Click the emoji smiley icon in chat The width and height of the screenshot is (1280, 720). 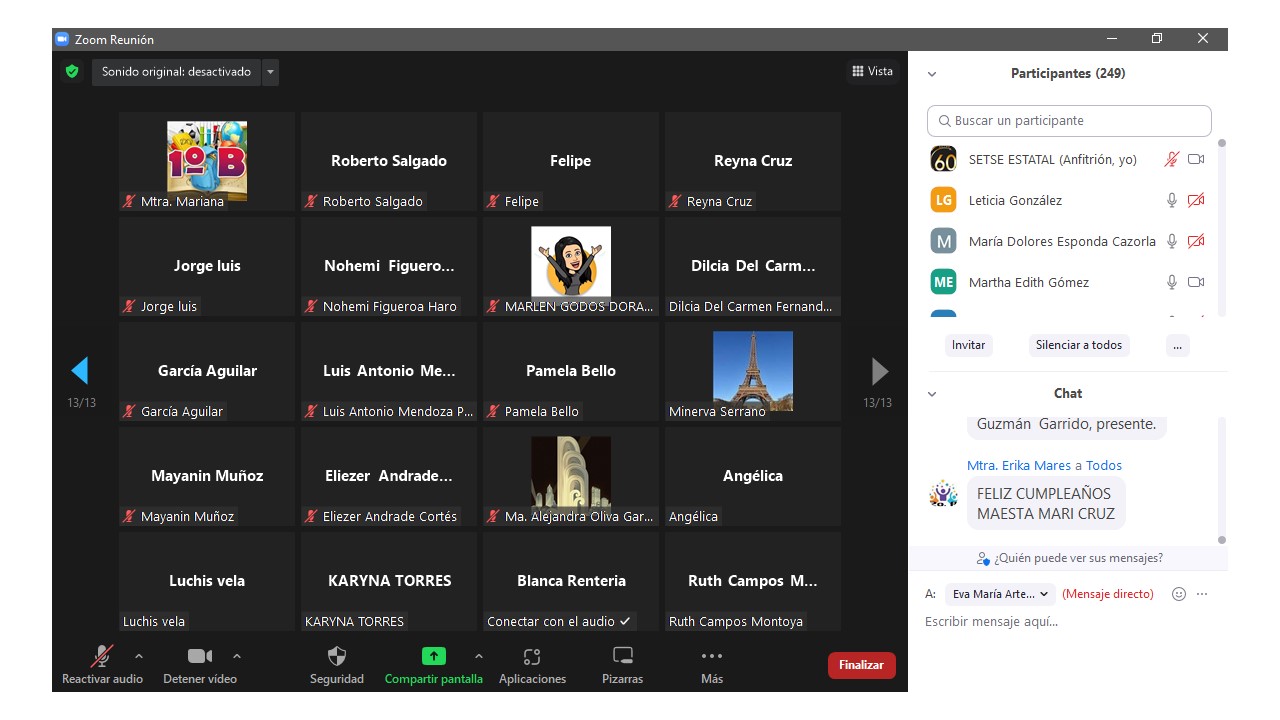1179,594
